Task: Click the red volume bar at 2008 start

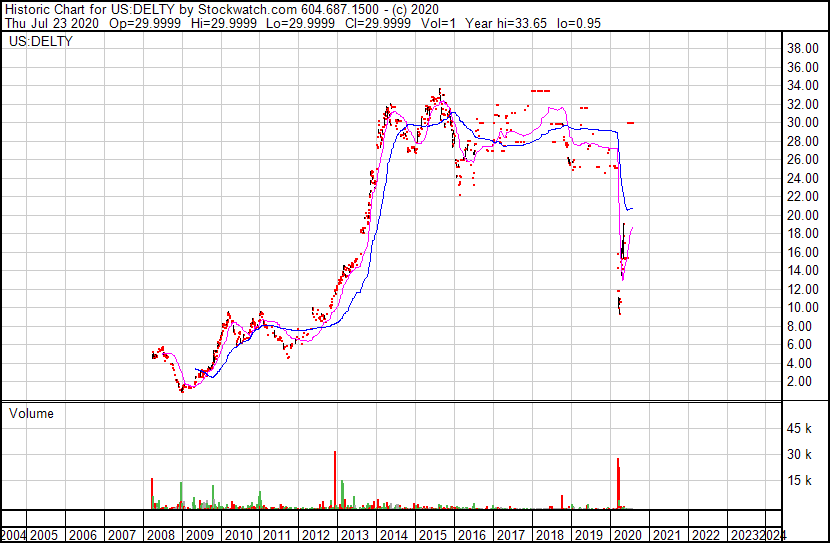Action: tap(152, 494)
